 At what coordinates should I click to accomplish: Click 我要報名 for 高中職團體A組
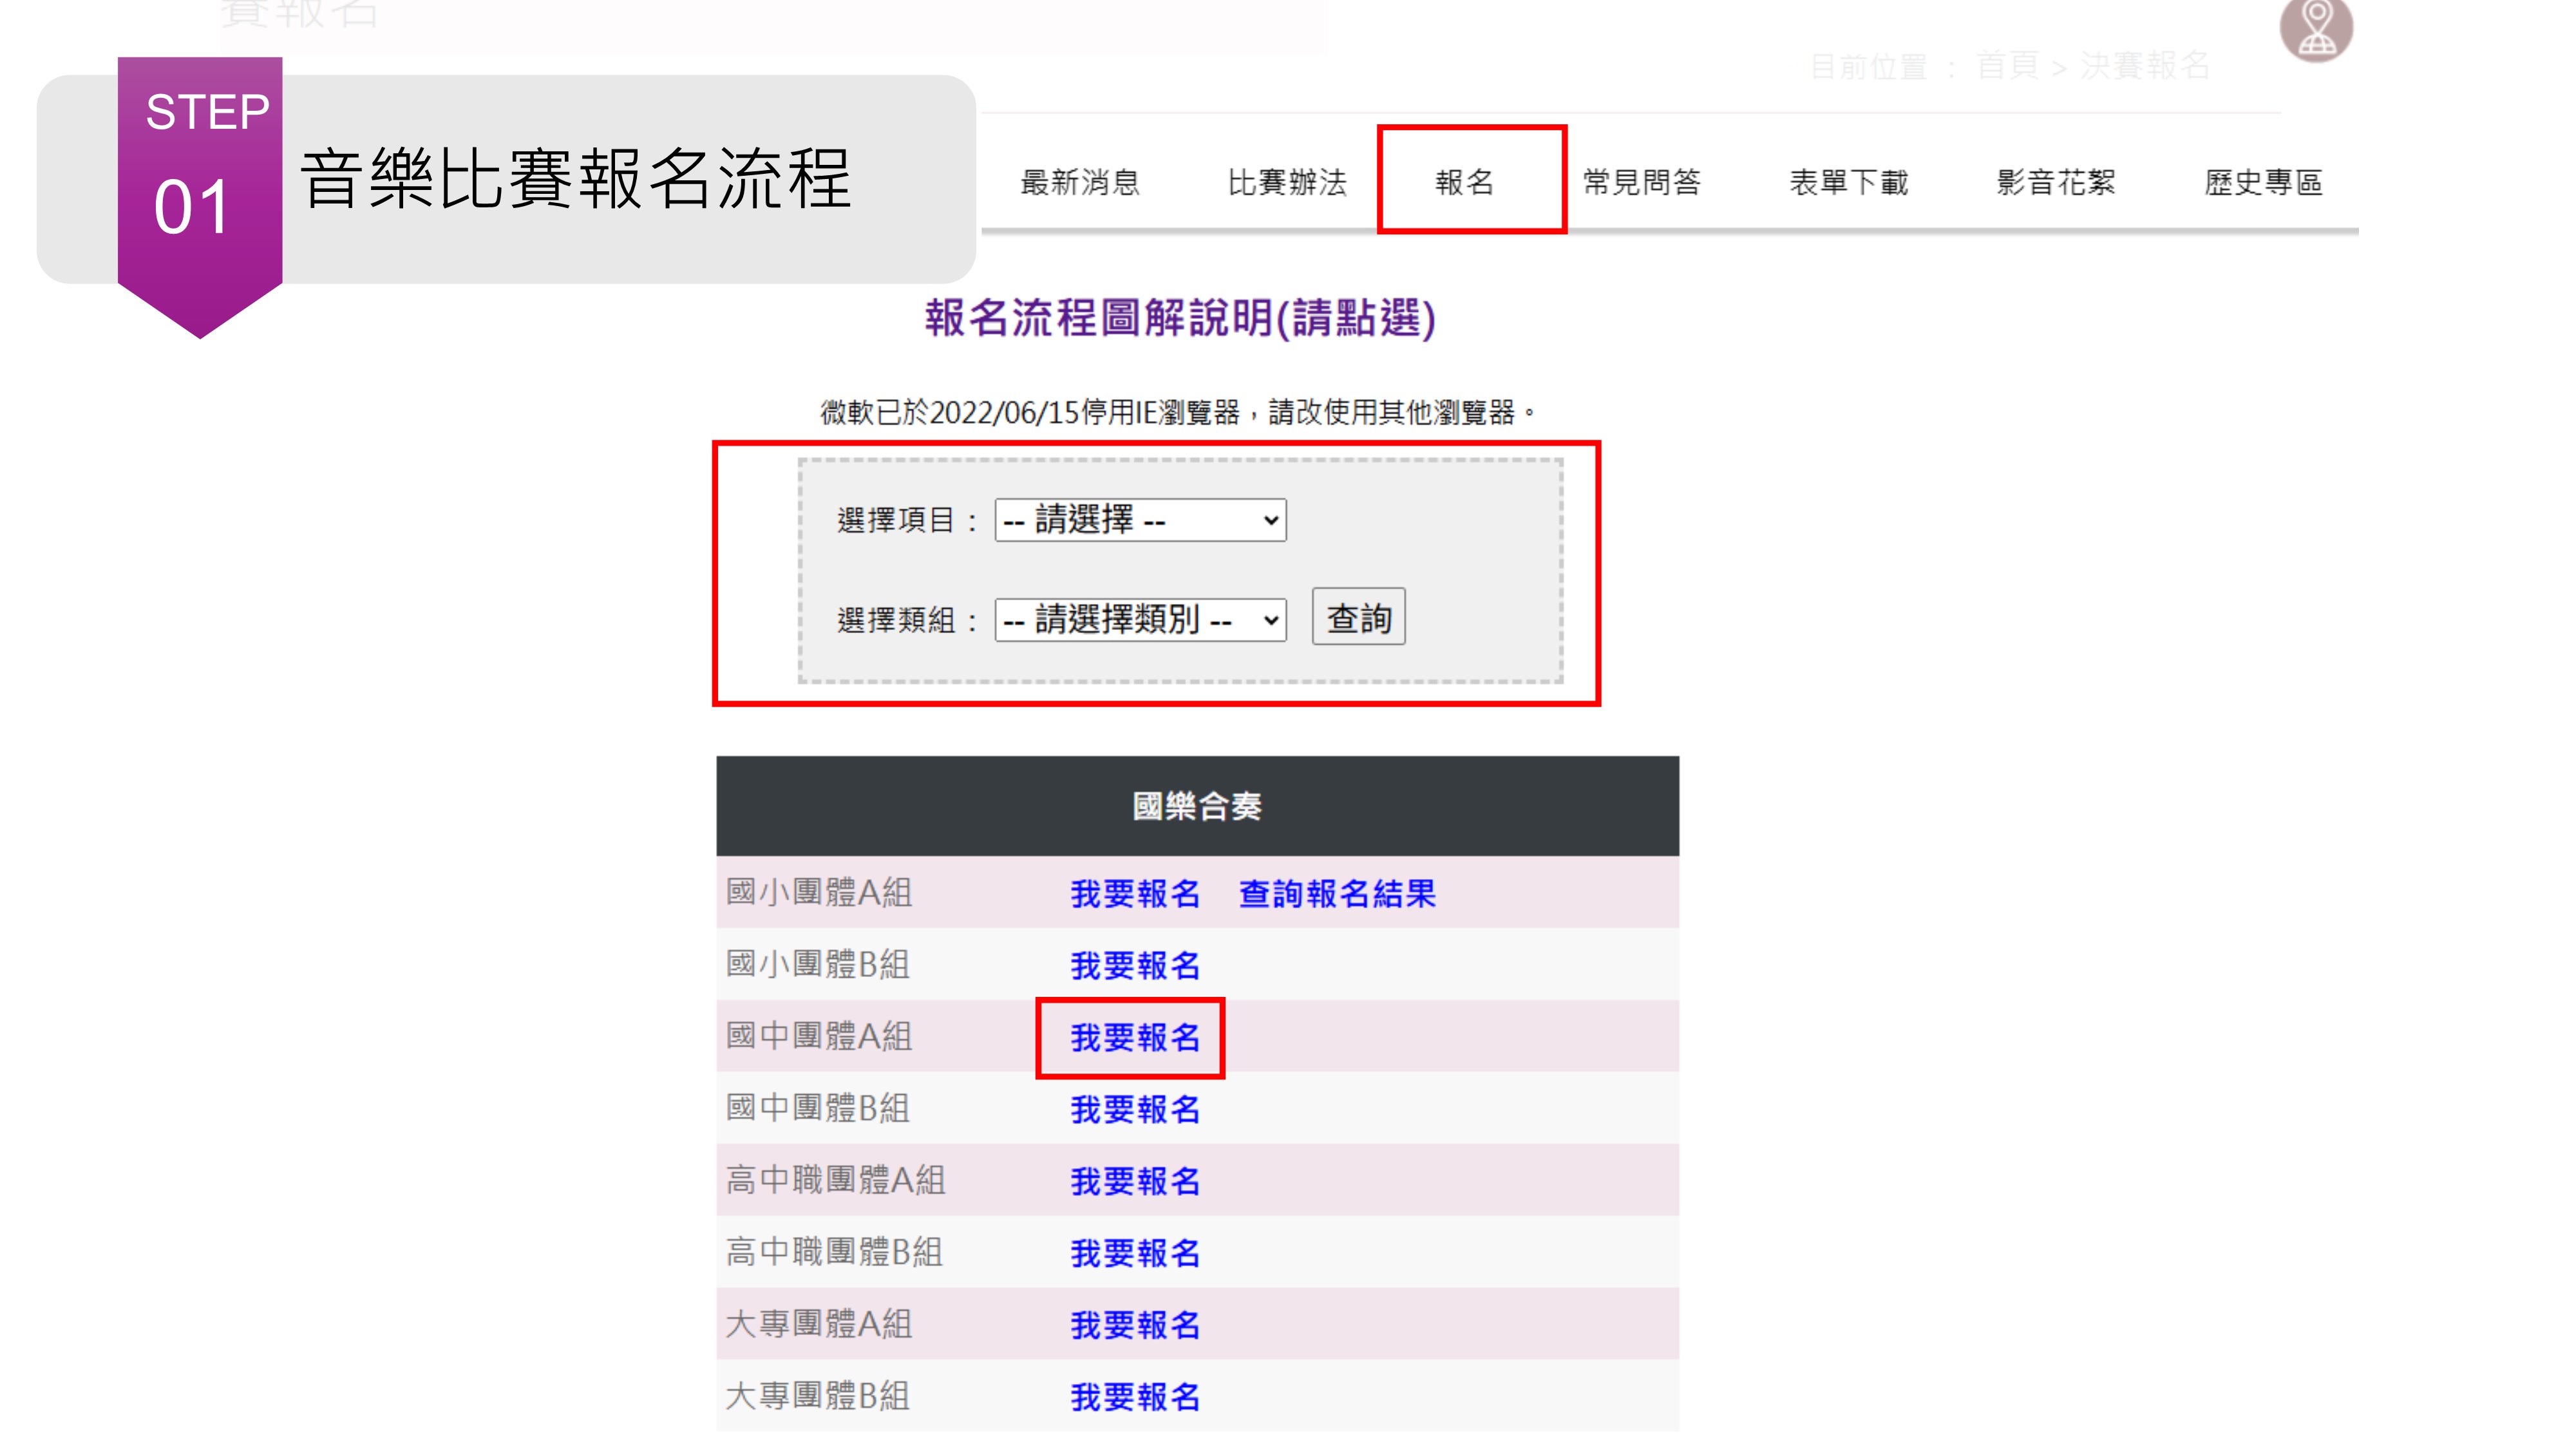(1135, 1181)
